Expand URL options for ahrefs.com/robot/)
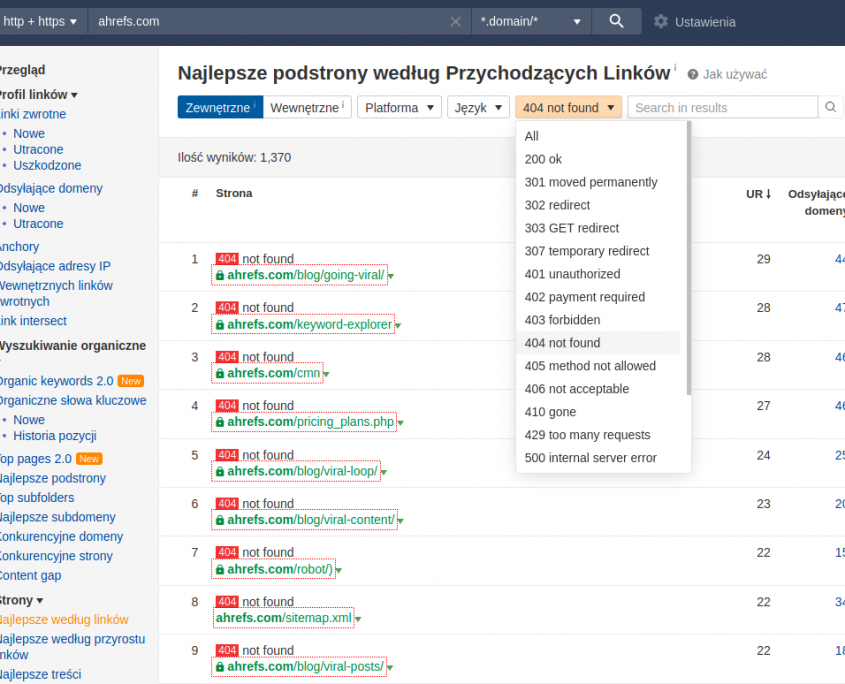 click(x=338, y=570)
